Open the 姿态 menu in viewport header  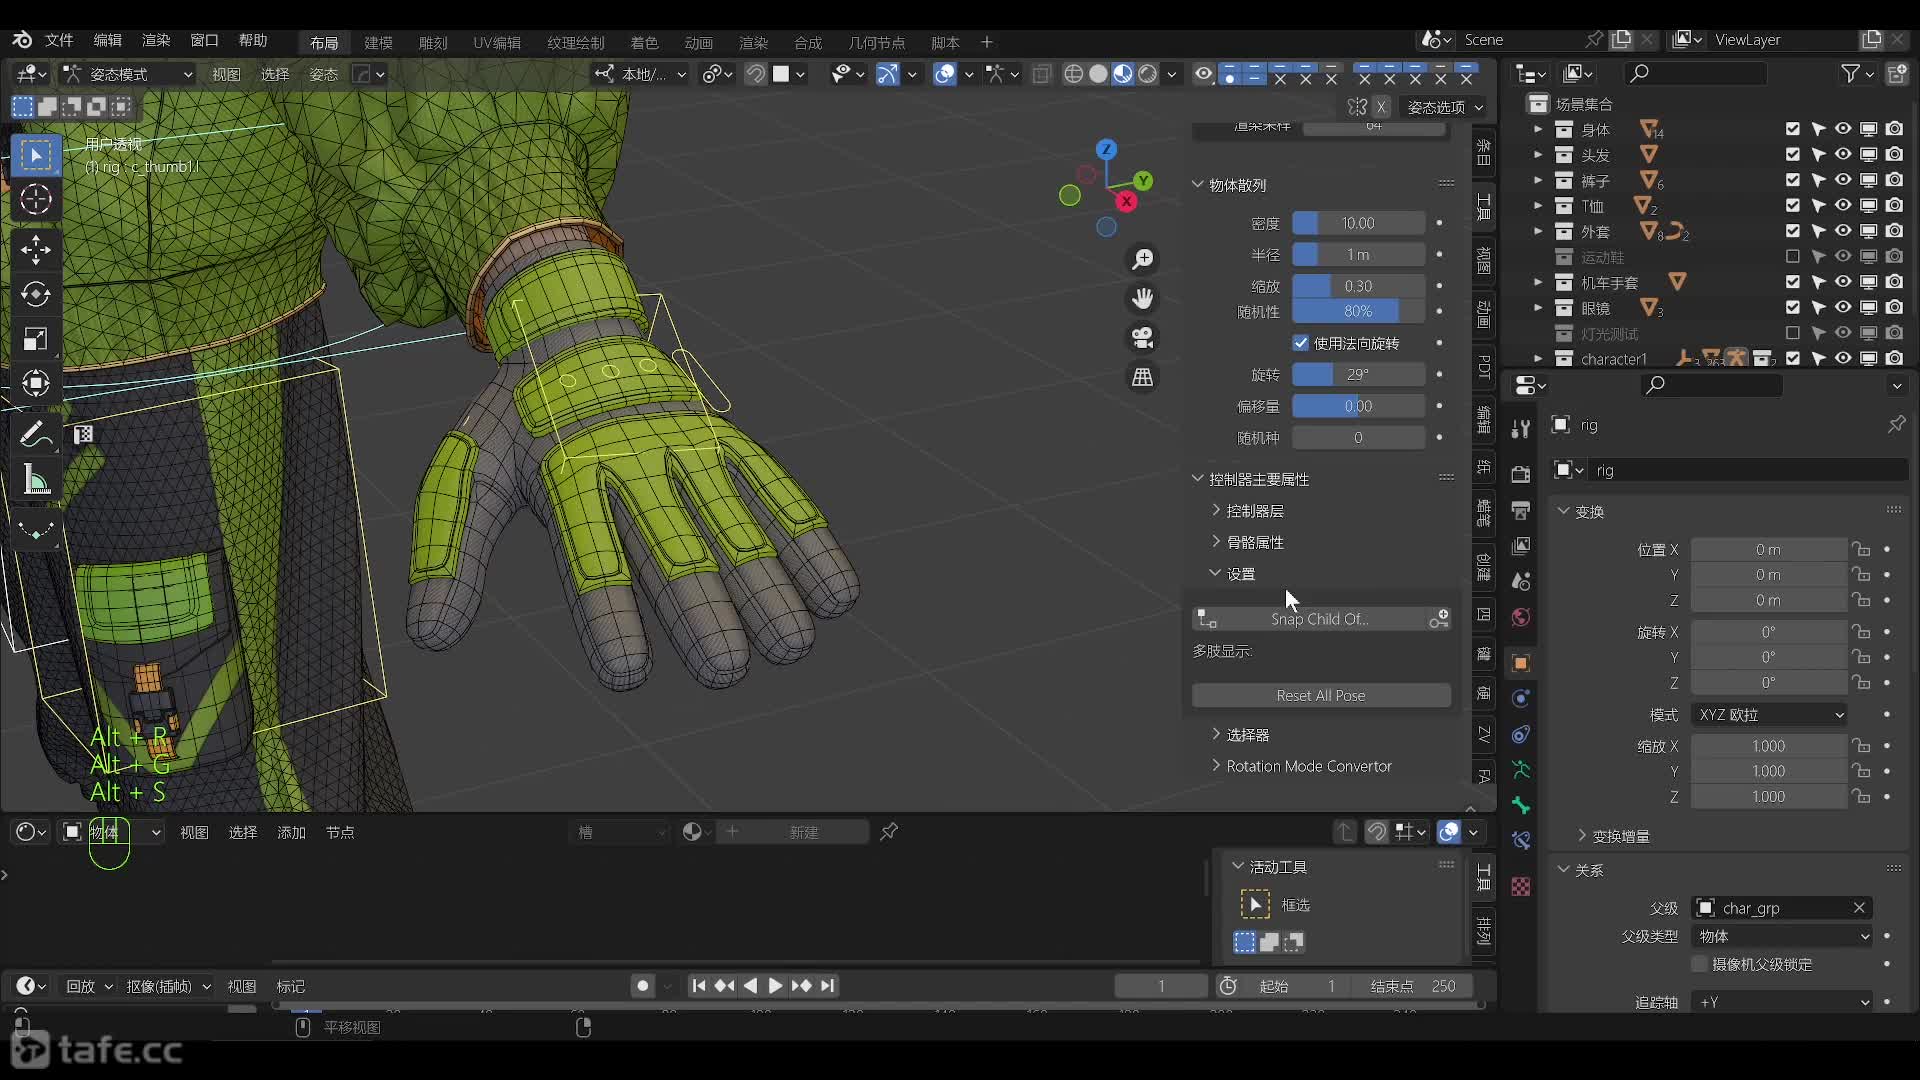click(x=323, y=74)
